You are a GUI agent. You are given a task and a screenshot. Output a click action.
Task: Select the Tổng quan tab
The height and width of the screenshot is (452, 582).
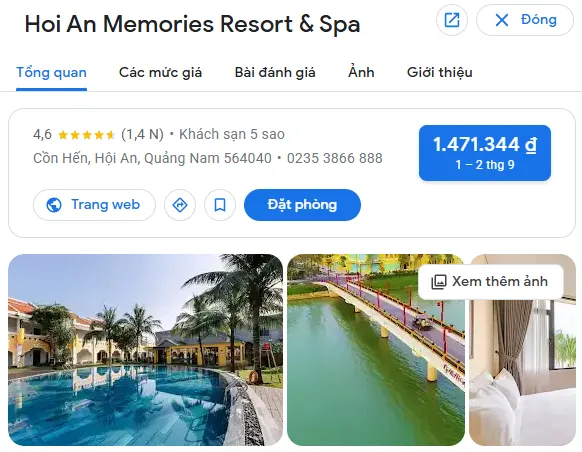click(52, 72)
